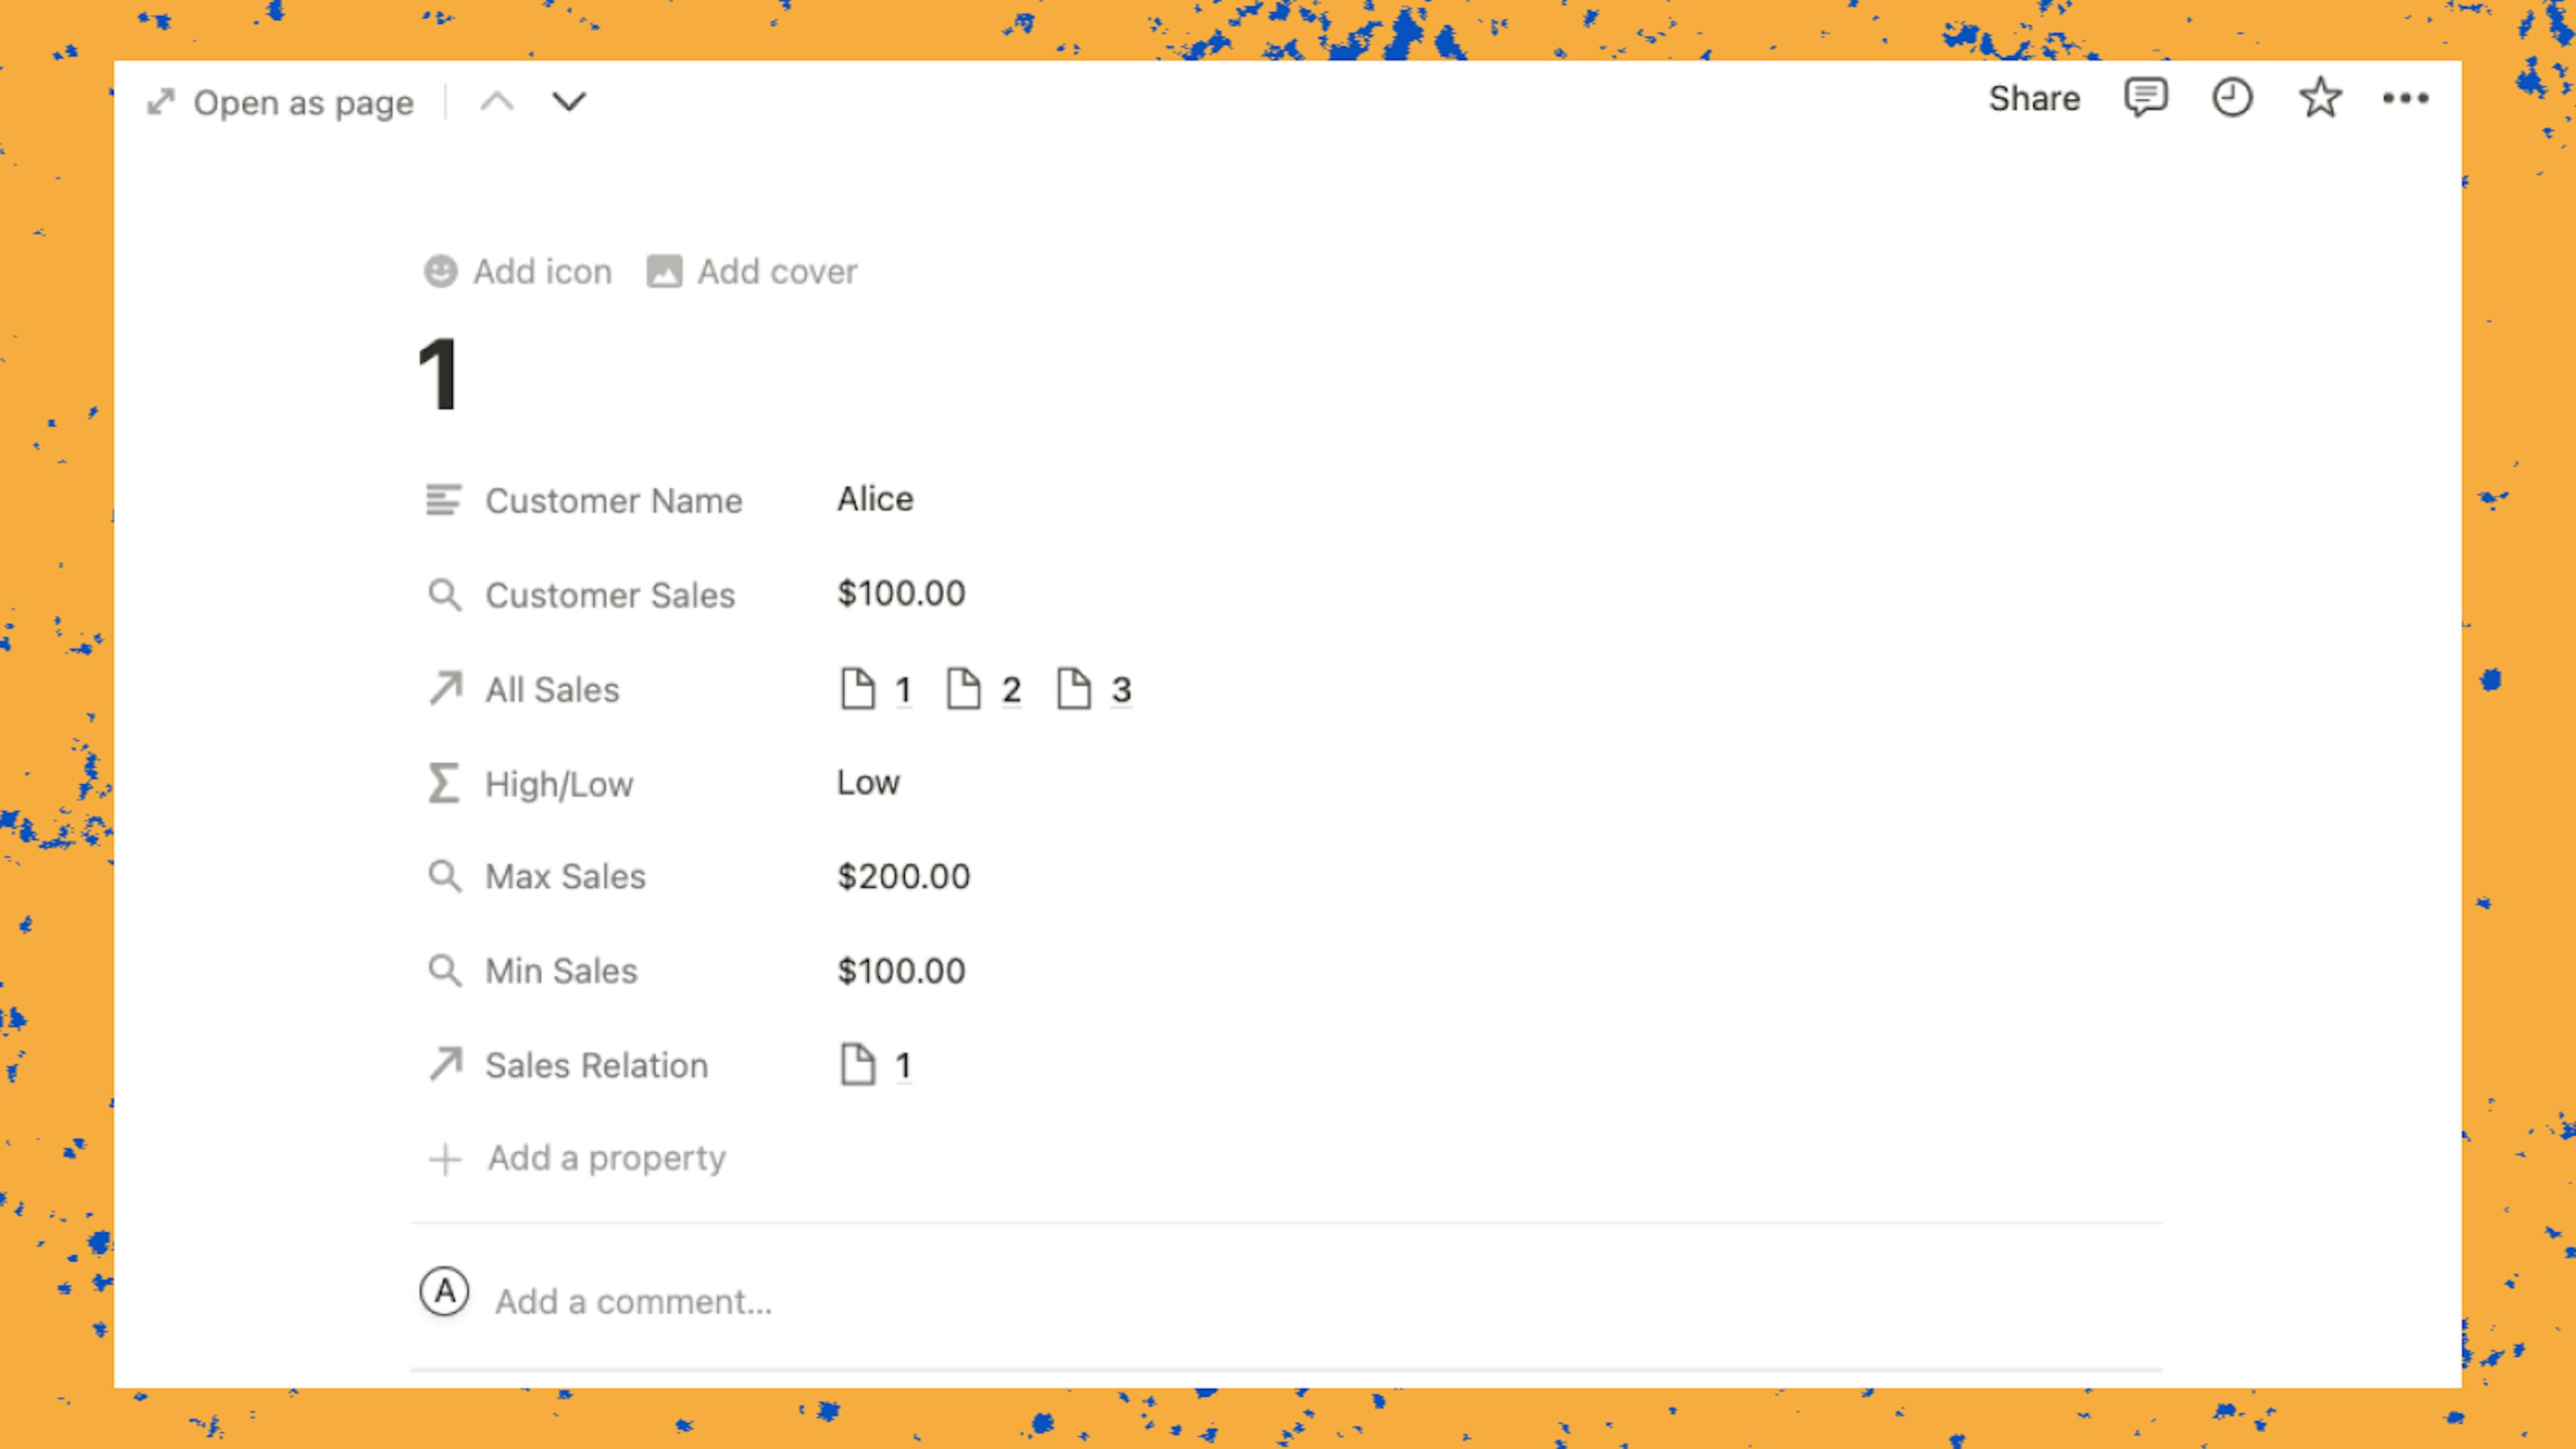Click the Add a comment input field
Viewport: 2576px width, 1449px height.
click(632, 1300)
